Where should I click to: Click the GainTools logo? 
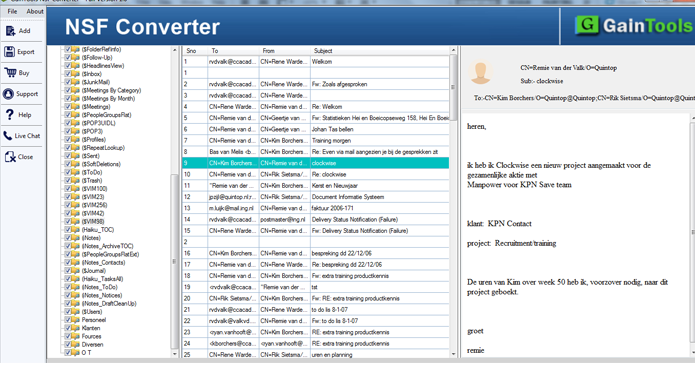pos(634,26)
